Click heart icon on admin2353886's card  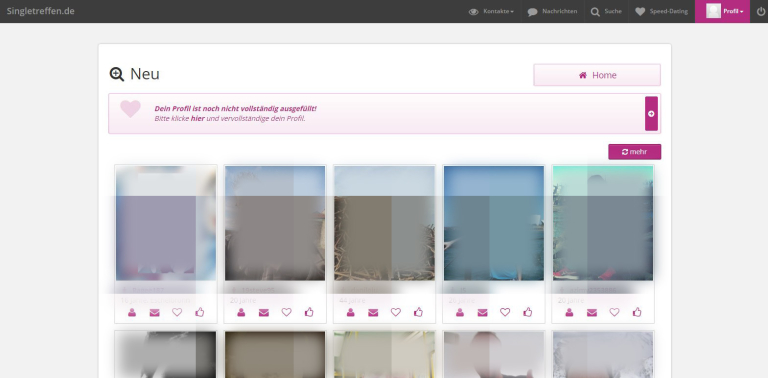614,312
